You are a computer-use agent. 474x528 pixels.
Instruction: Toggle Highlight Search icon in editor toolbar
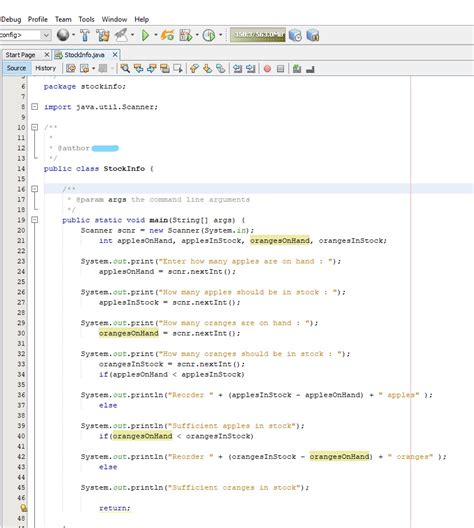[x=165, y=69]
